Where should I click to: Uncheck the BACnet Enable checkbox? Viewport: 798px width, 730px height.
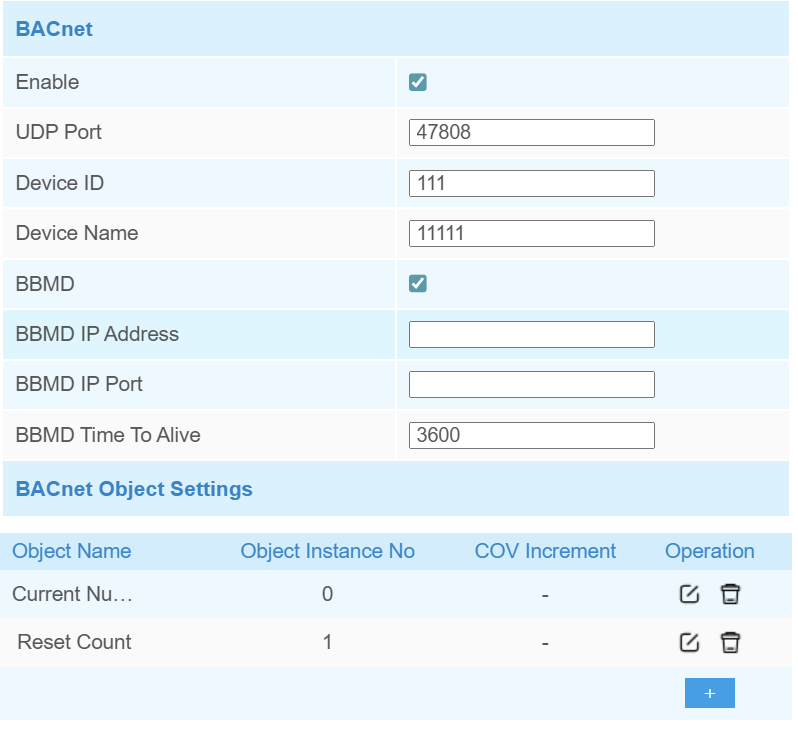click(418, 82)
